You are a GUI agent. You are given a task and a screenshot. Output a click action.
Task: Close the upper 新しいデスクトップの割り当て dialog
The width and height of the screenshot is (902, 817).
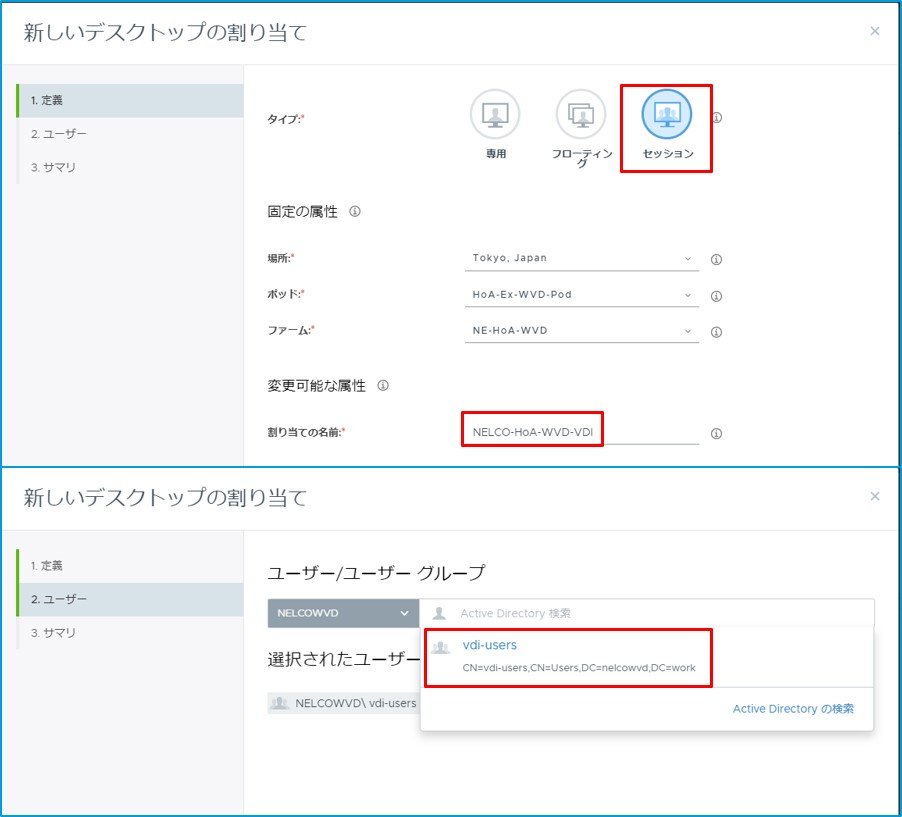click(874, 31)
